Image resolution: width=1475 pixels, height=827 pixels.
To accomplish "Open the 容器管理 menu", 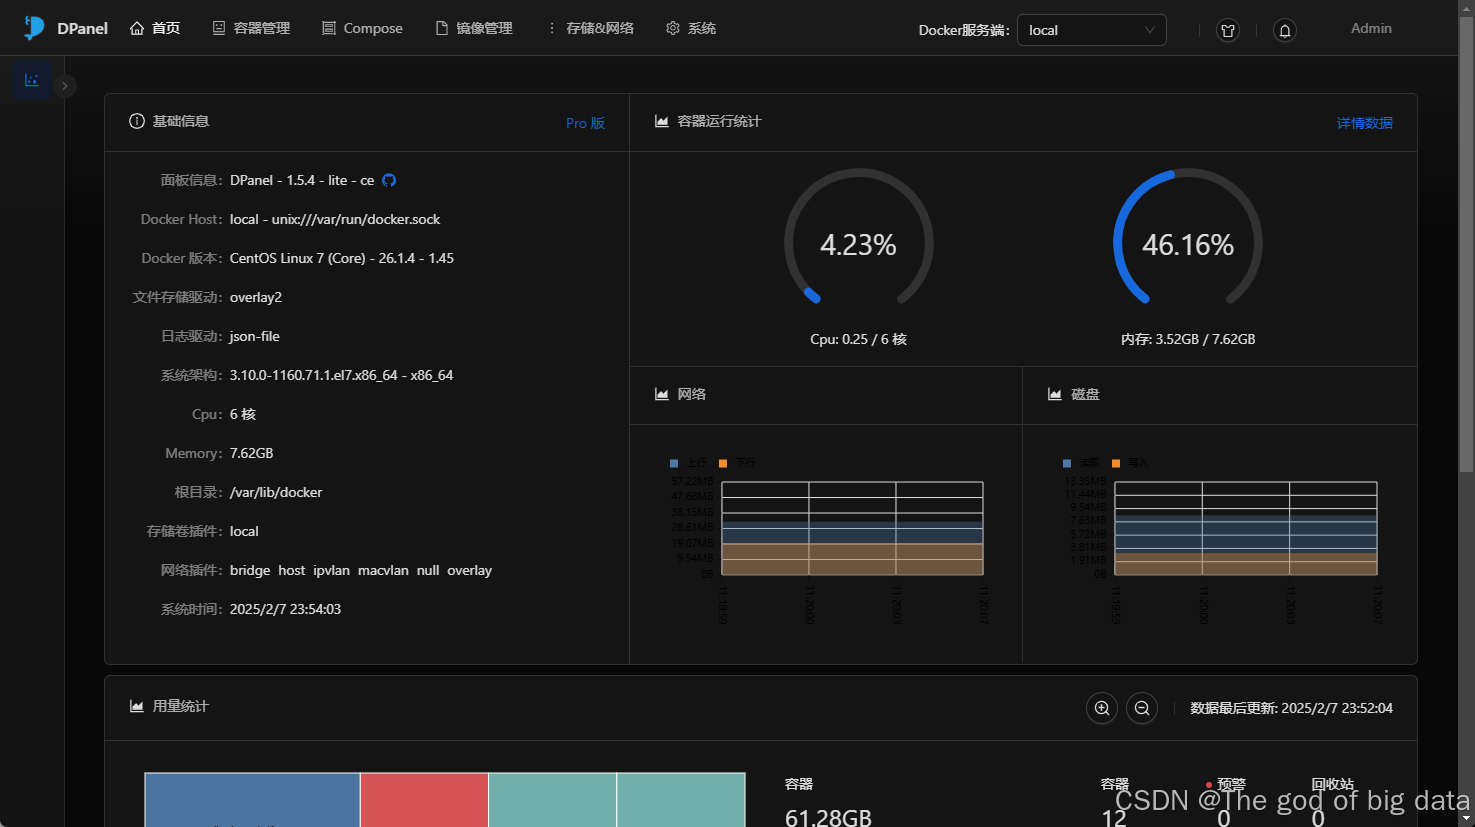I will tap(251, 28).
